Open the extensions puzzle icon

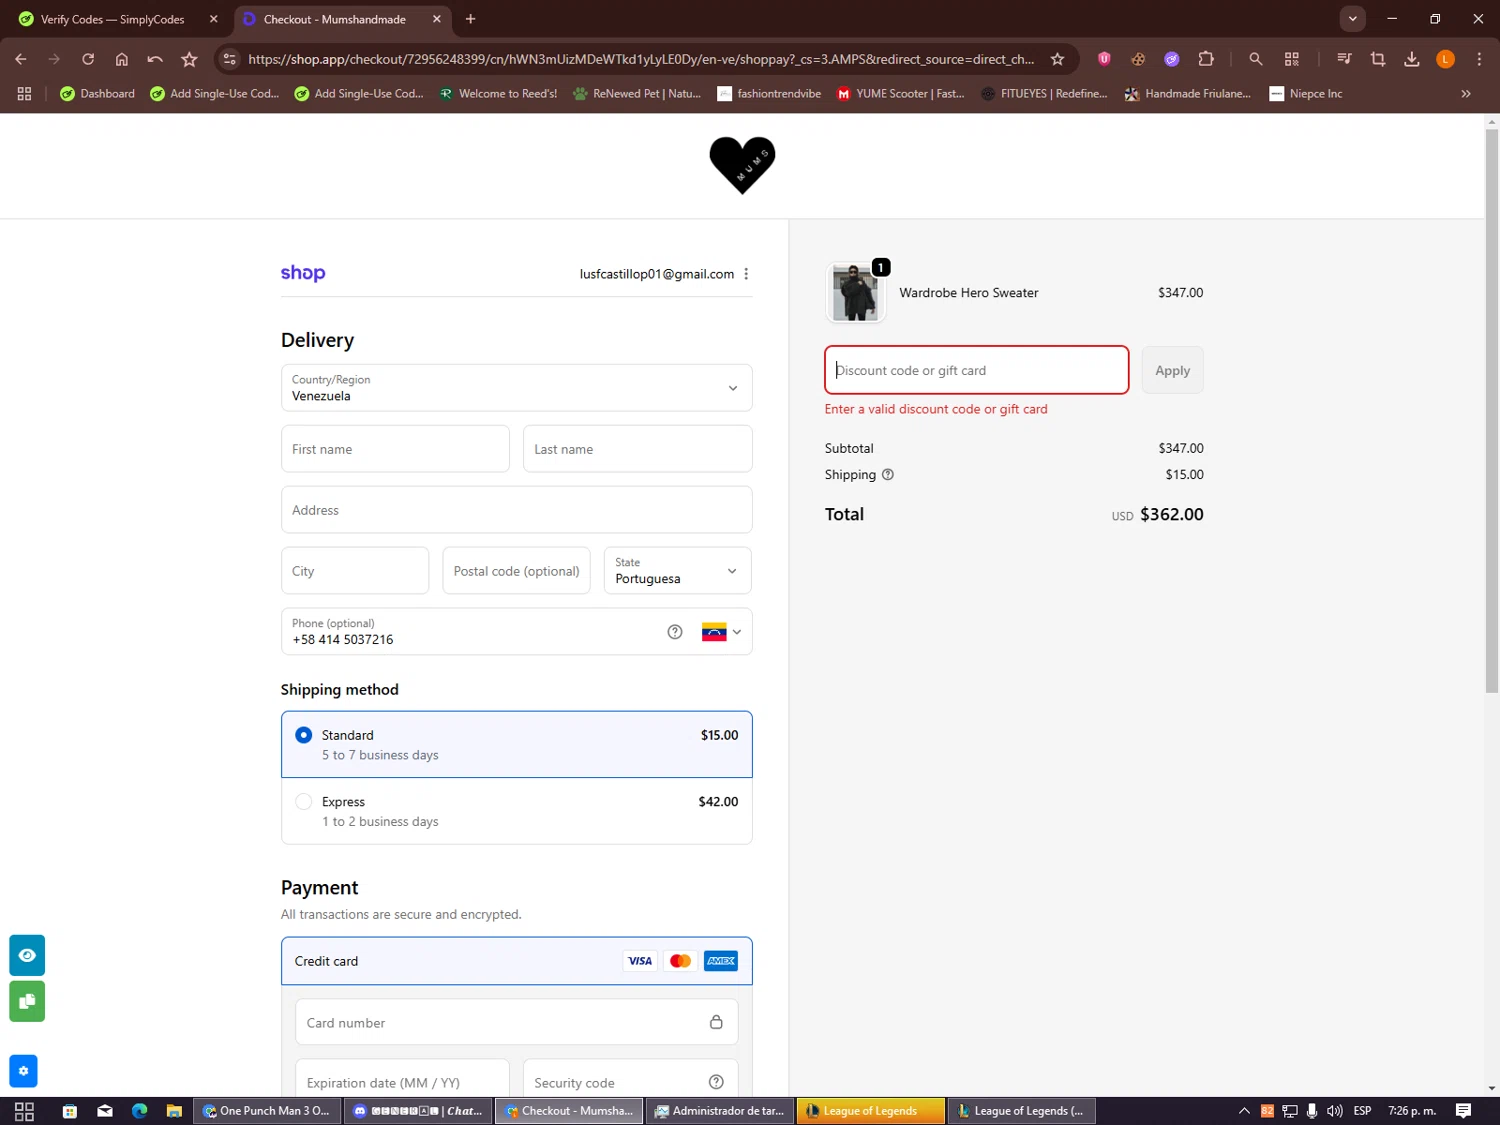[1206, 59]
